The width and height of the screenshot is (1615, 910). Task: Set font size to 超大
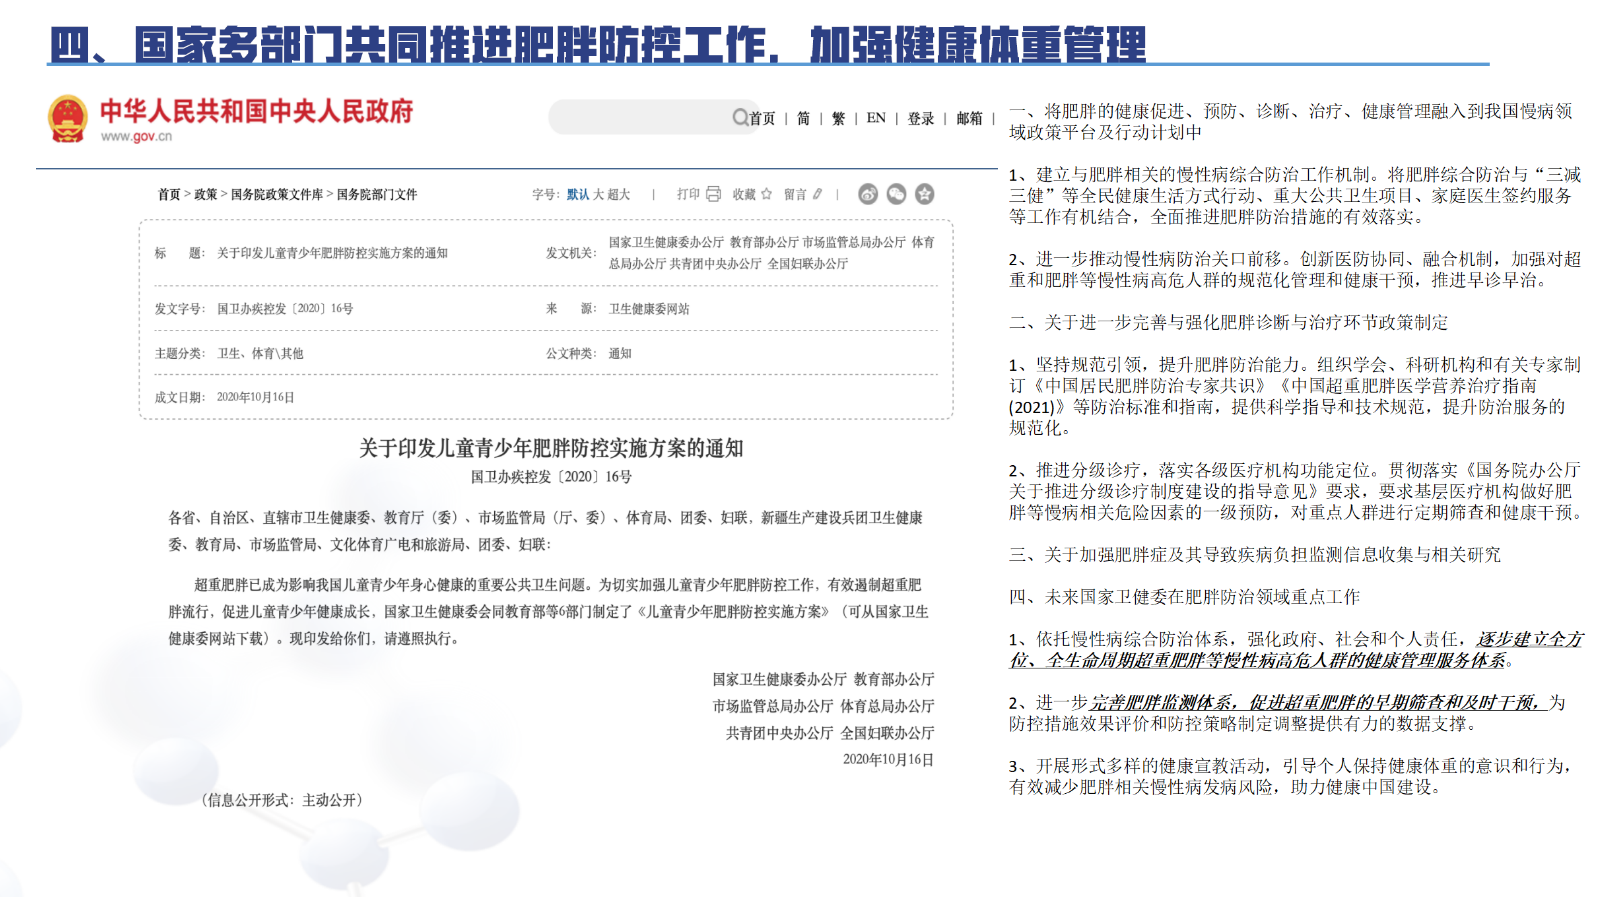[x=619, y=194]
